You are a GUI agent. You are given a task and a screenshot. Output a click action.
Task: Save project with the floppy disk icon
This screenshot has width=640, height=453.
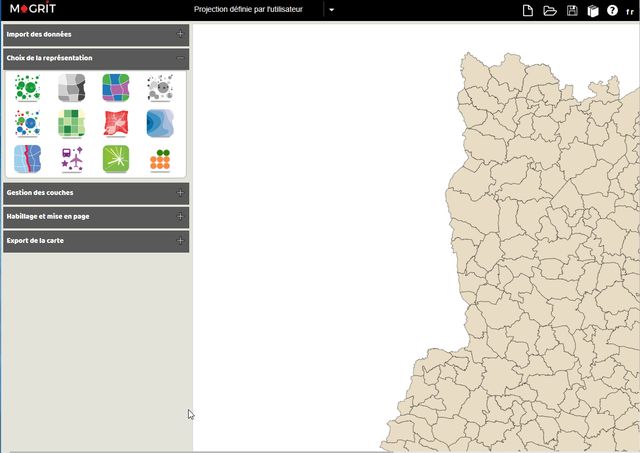572,10
